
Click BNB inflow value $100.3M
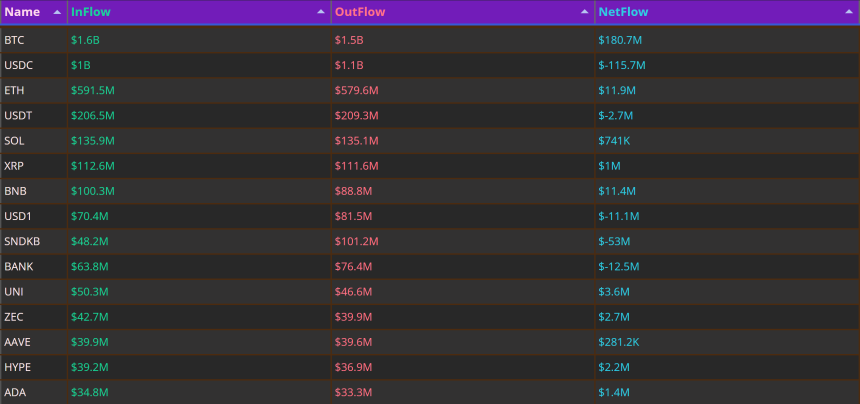click(93, 191)
